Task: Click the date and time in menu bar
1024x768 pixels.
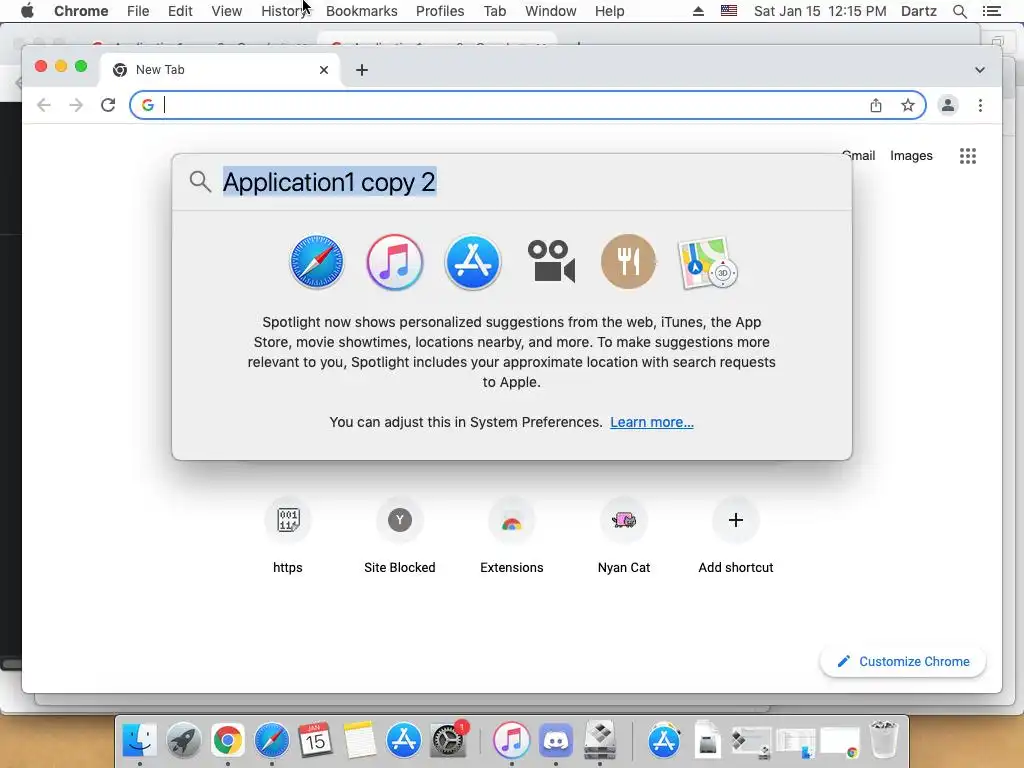Action: coord(820,11)
